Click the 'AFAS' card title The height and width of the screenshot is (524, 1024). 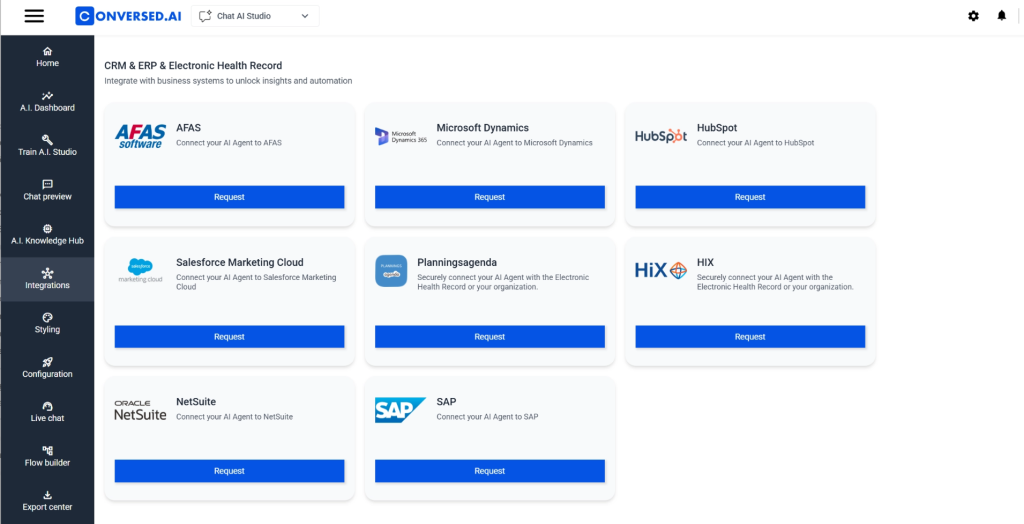click(x=188, y=128)
